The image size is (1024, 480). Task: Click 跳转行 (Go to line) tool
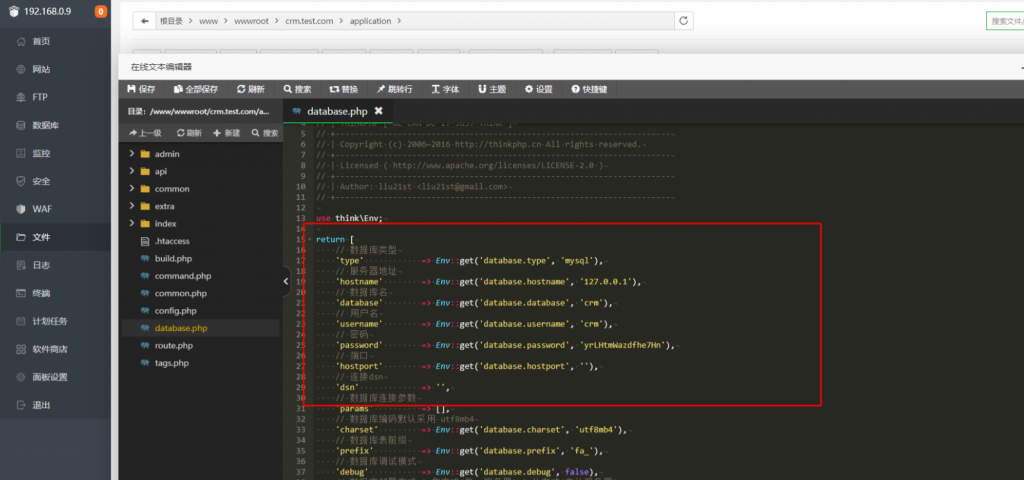[394, 89]
